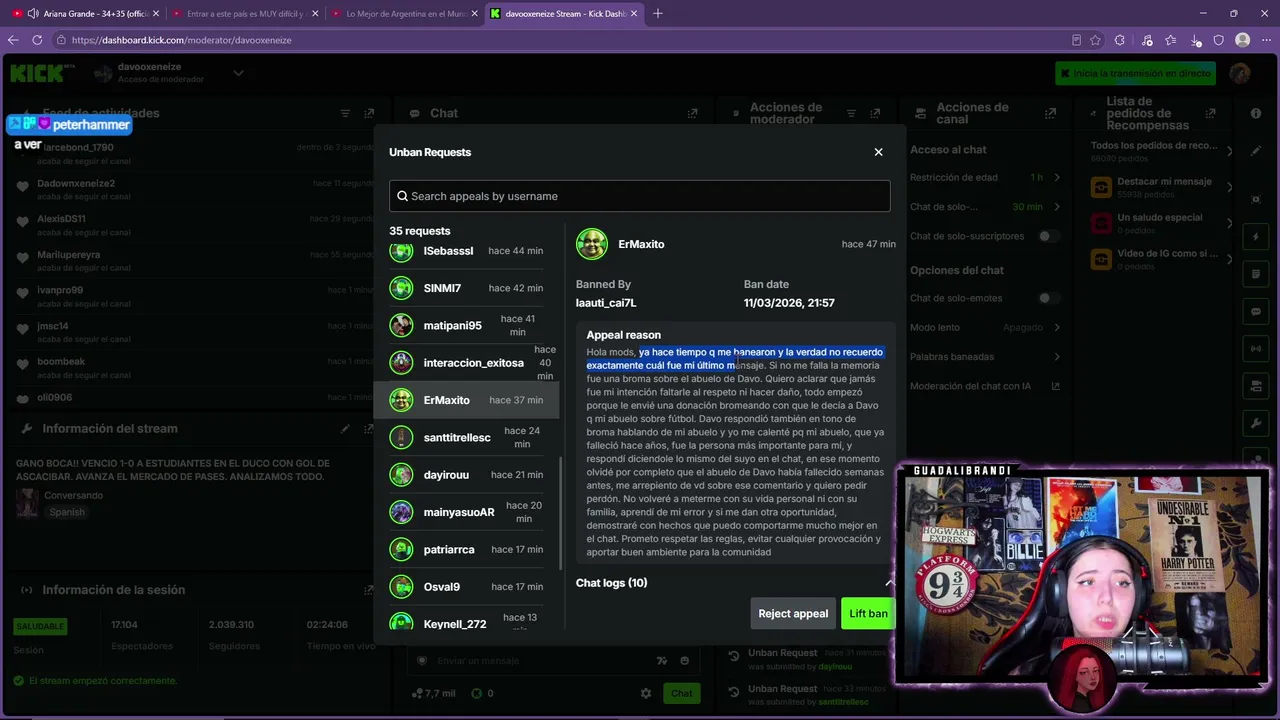Pop out Lista de pedidos de Recompensas
This screenshot has width=1280, height=720.
point(1210,114)
